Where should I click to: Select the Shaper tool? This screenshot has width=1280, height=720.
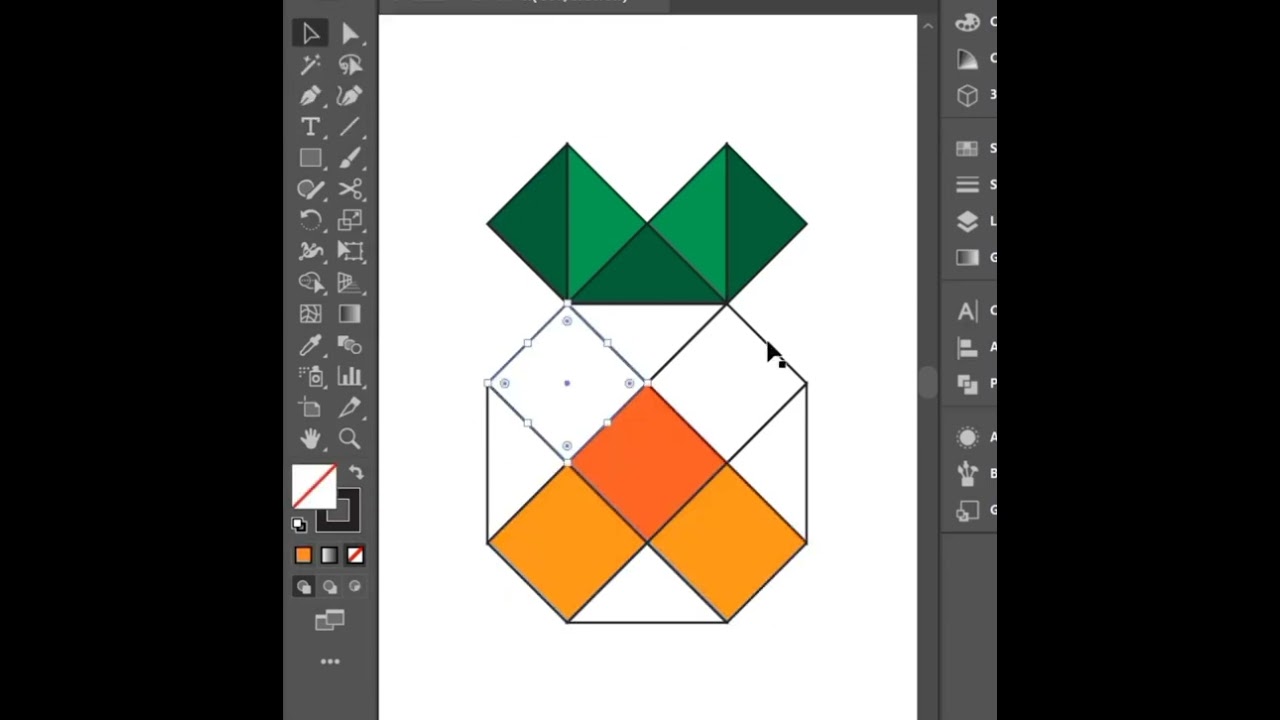point(310,189)
